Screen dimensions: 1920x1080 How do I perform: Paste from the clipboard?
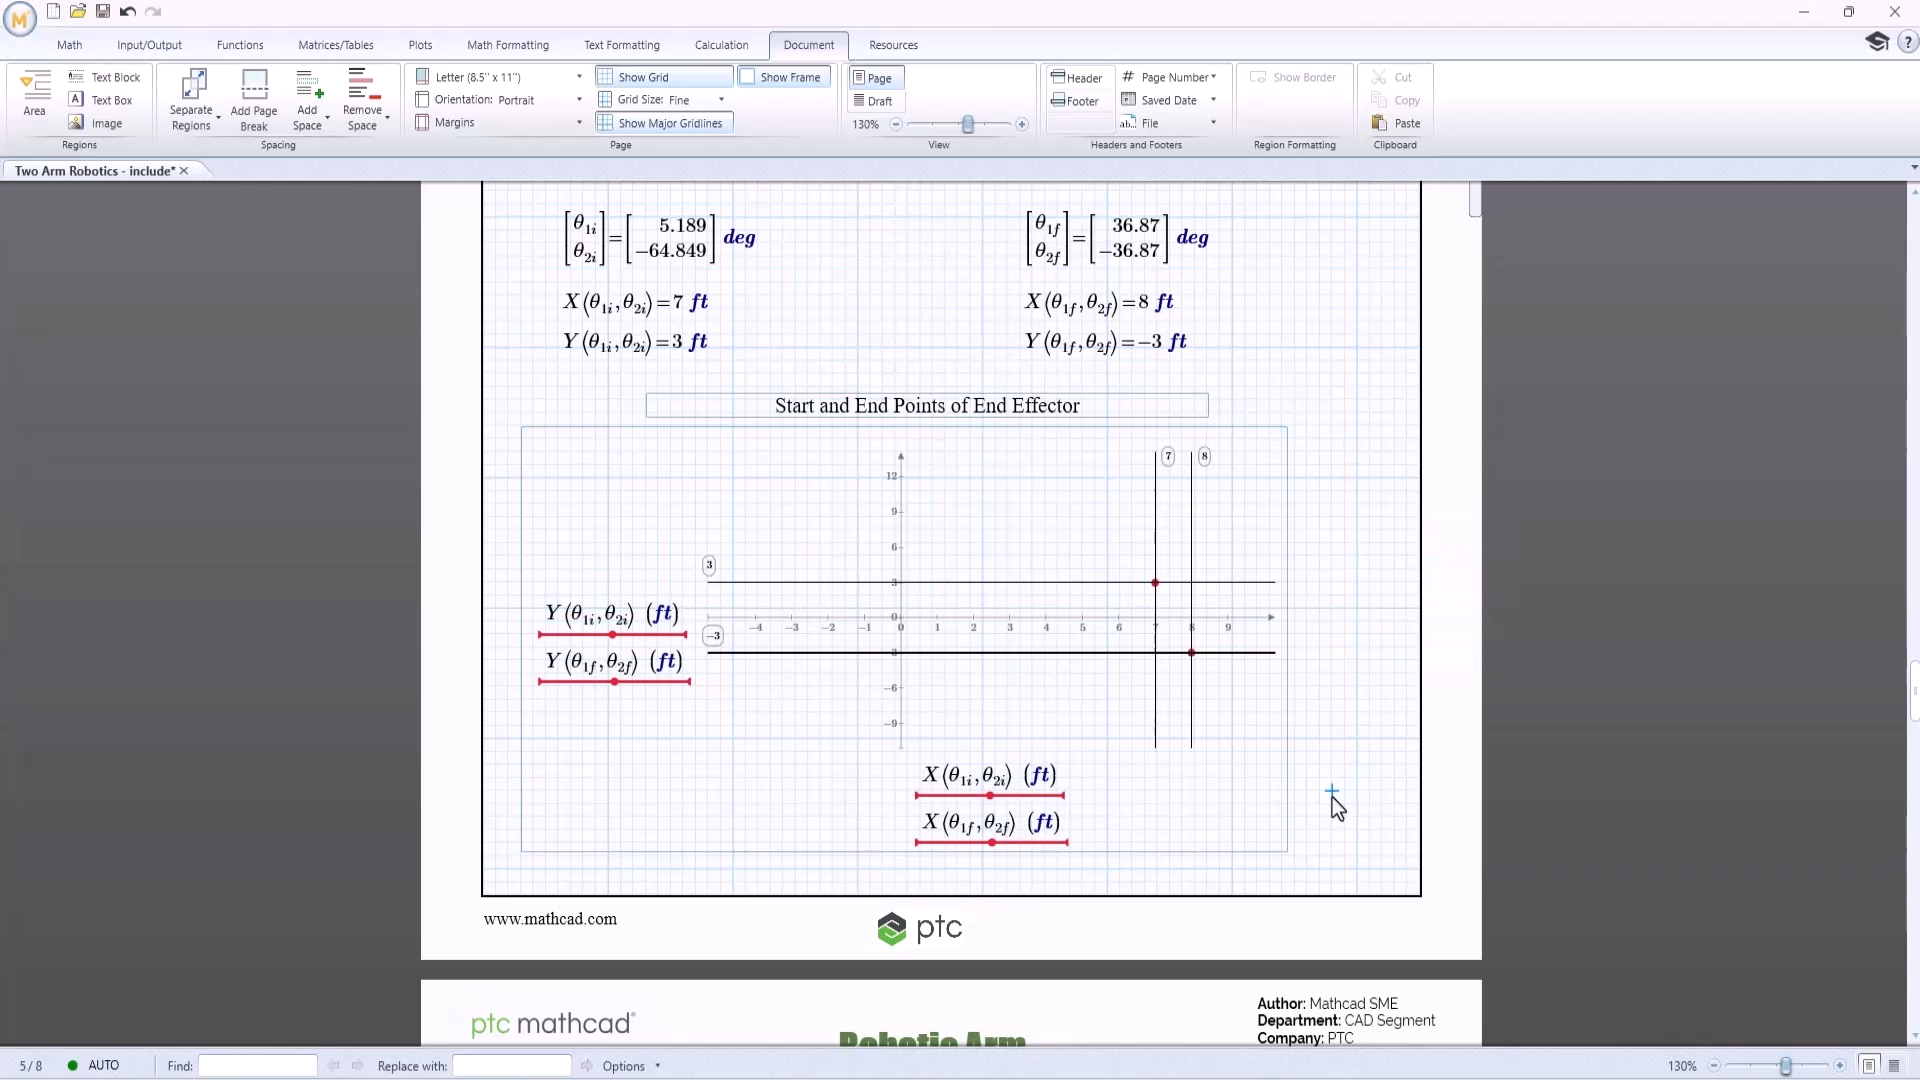[1396, 123]
